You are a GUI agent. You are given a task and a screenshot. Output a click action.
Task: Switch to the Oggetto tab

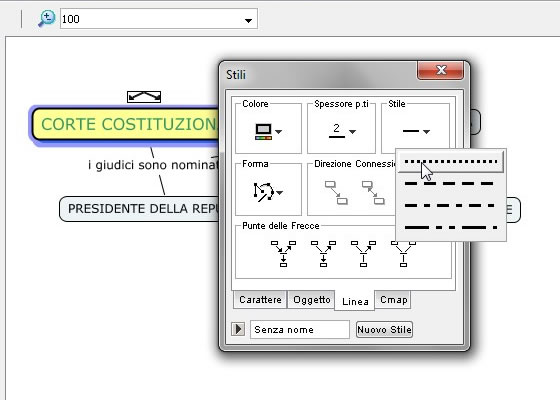(x=311, y=300)
